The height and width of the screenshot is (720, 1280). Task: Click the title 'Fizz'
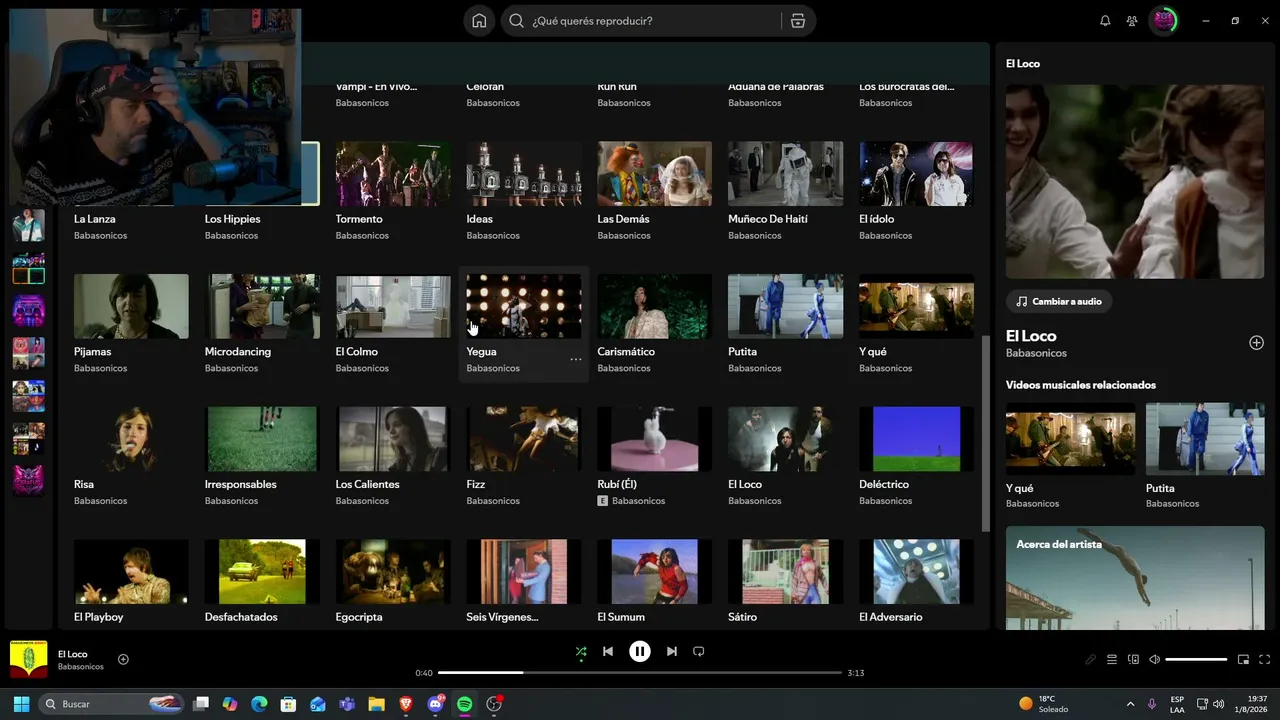pos(476,484)
